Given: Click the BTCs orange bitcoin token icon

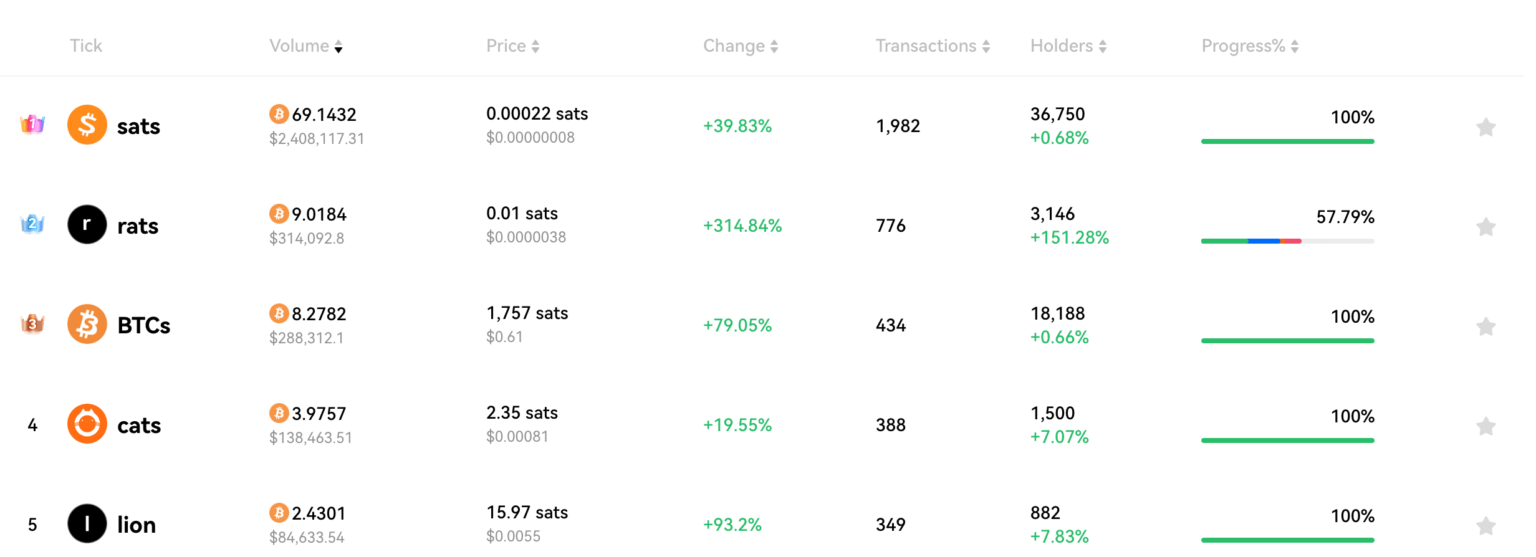Looking at the screenshot, I should (87, 325).
